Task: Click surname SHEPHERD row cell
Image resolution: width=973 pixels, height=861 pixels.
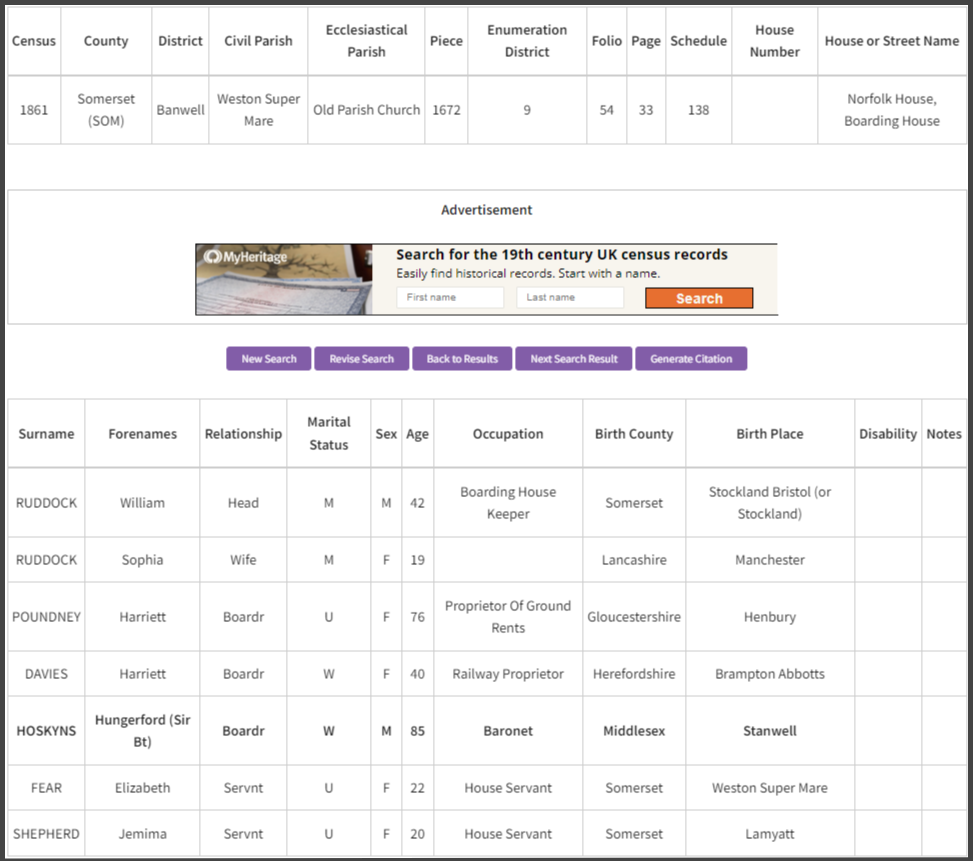Action: pyautogui.click(x=47, y=834)
